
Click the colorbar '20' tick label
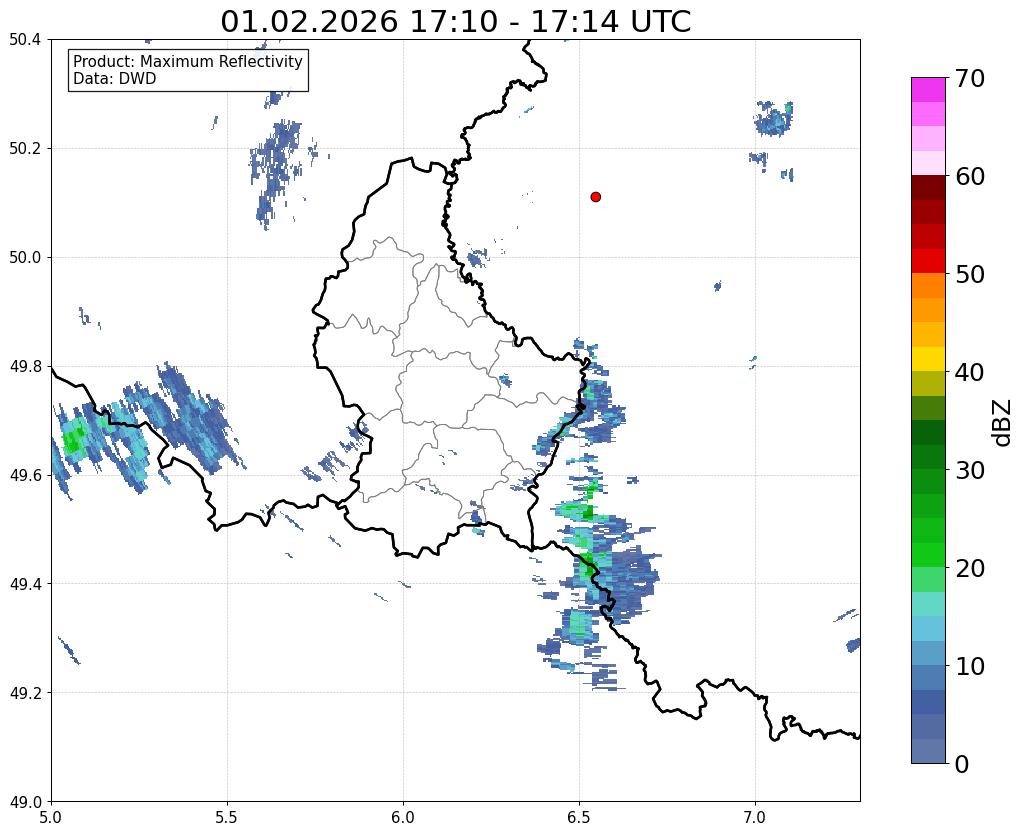[970, 568]
